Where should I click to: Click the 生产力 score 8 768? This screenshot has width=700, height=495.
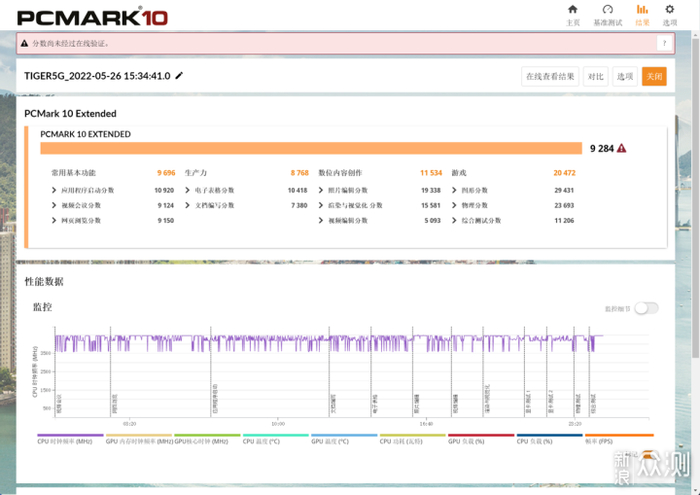(x=300, y=173)
